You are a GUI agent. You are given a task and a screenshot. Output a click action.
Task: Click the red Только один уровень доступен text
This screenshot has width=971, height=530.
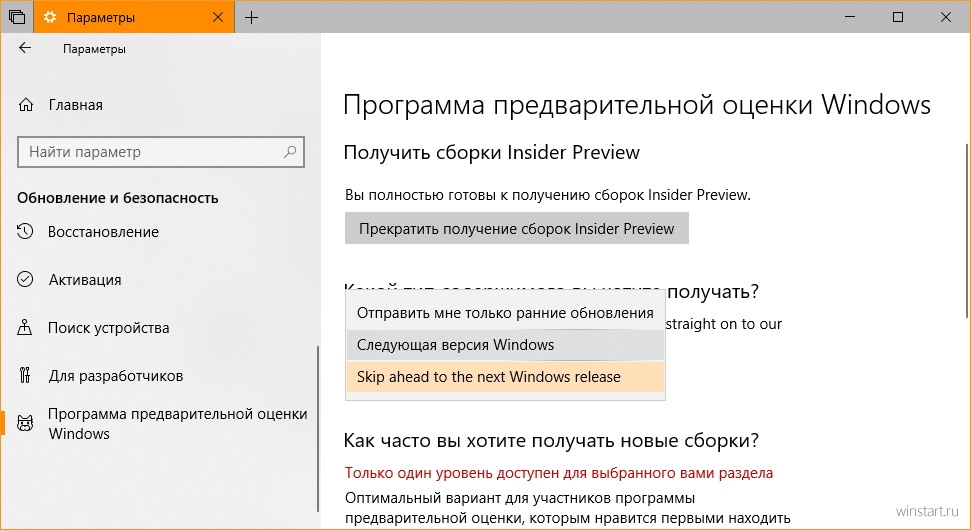[559, 473]
